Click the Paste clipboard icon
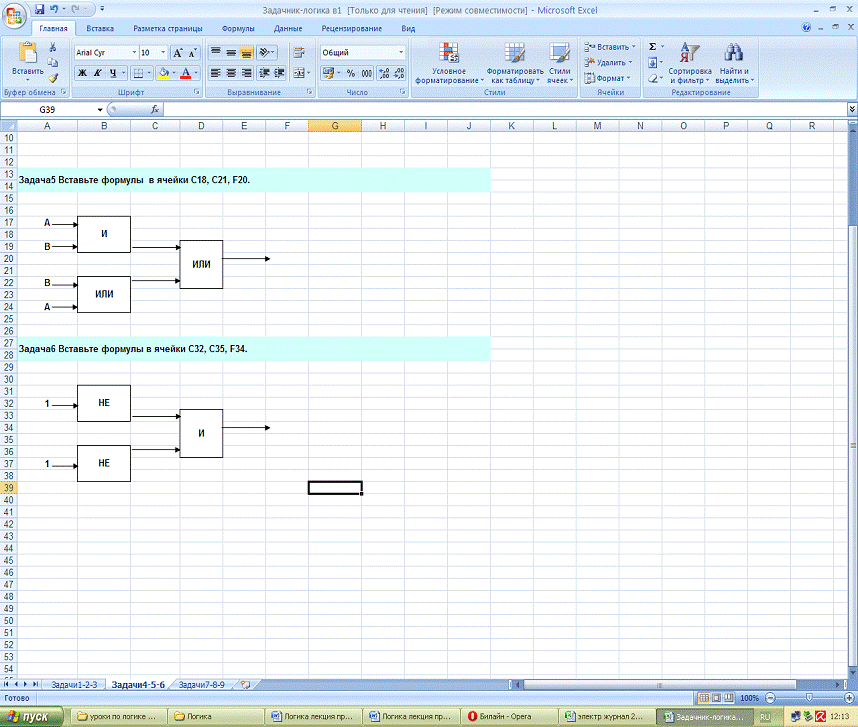 pyautogui.click(x=28, y=54)
